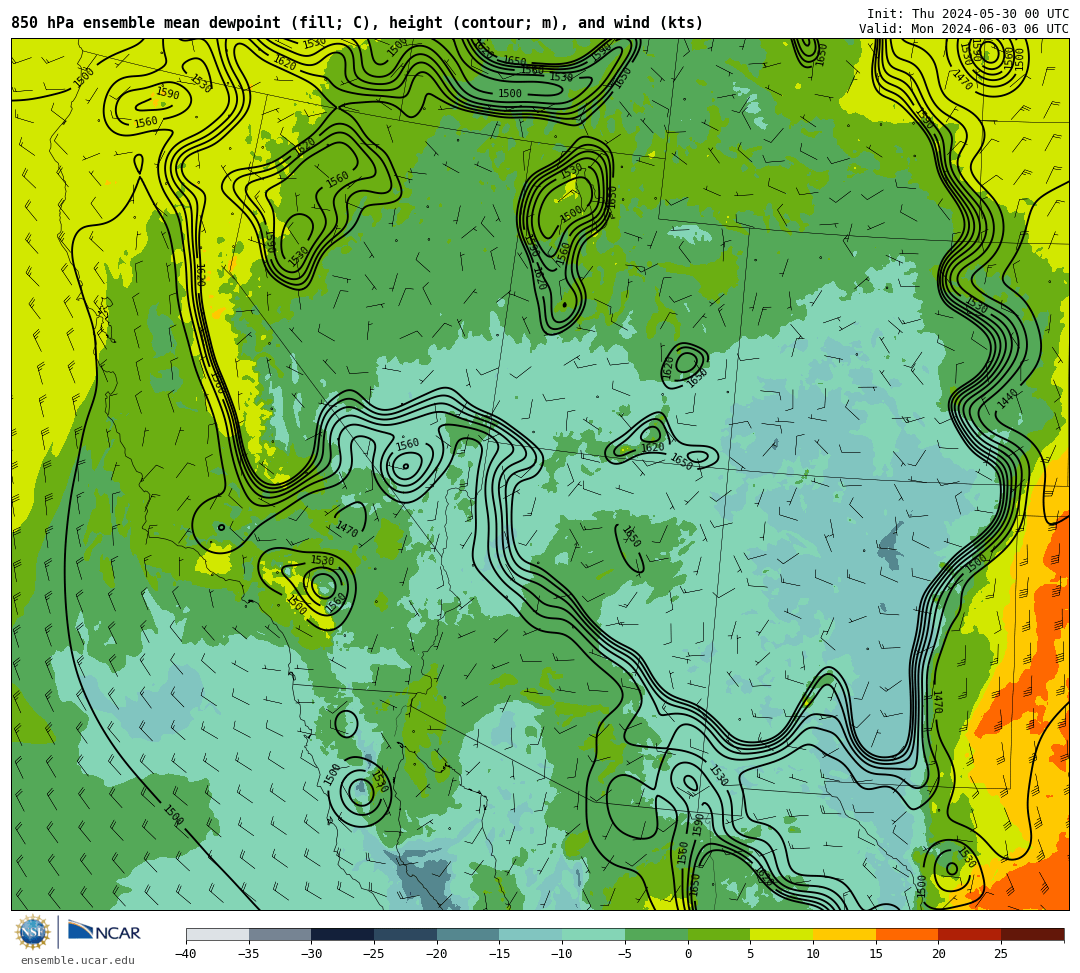
Task: Click the -40 to -35 color swatch
Action: pyautogui.click(x=218, y=934)
